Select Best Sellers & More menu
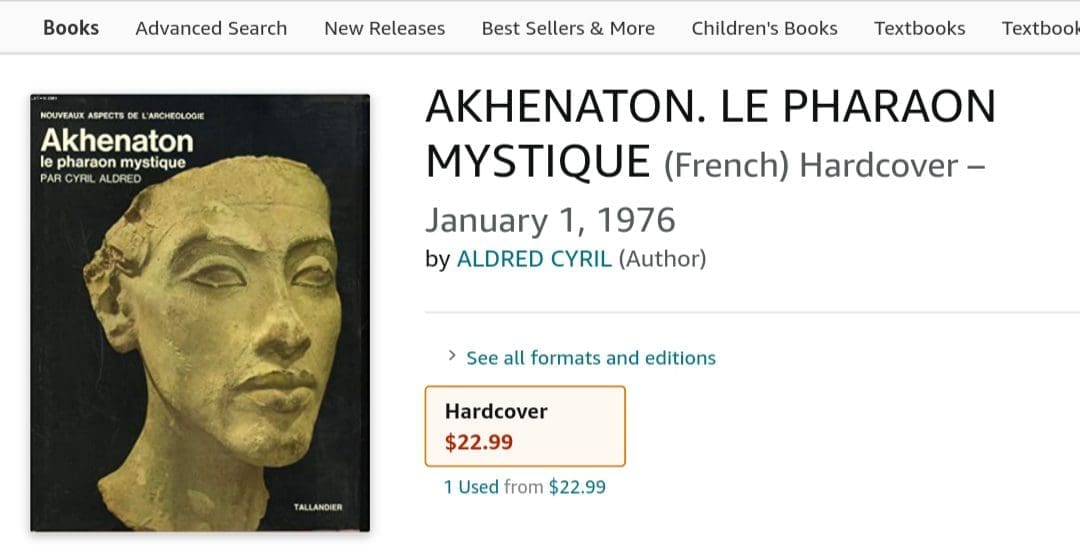 point(568,28)
